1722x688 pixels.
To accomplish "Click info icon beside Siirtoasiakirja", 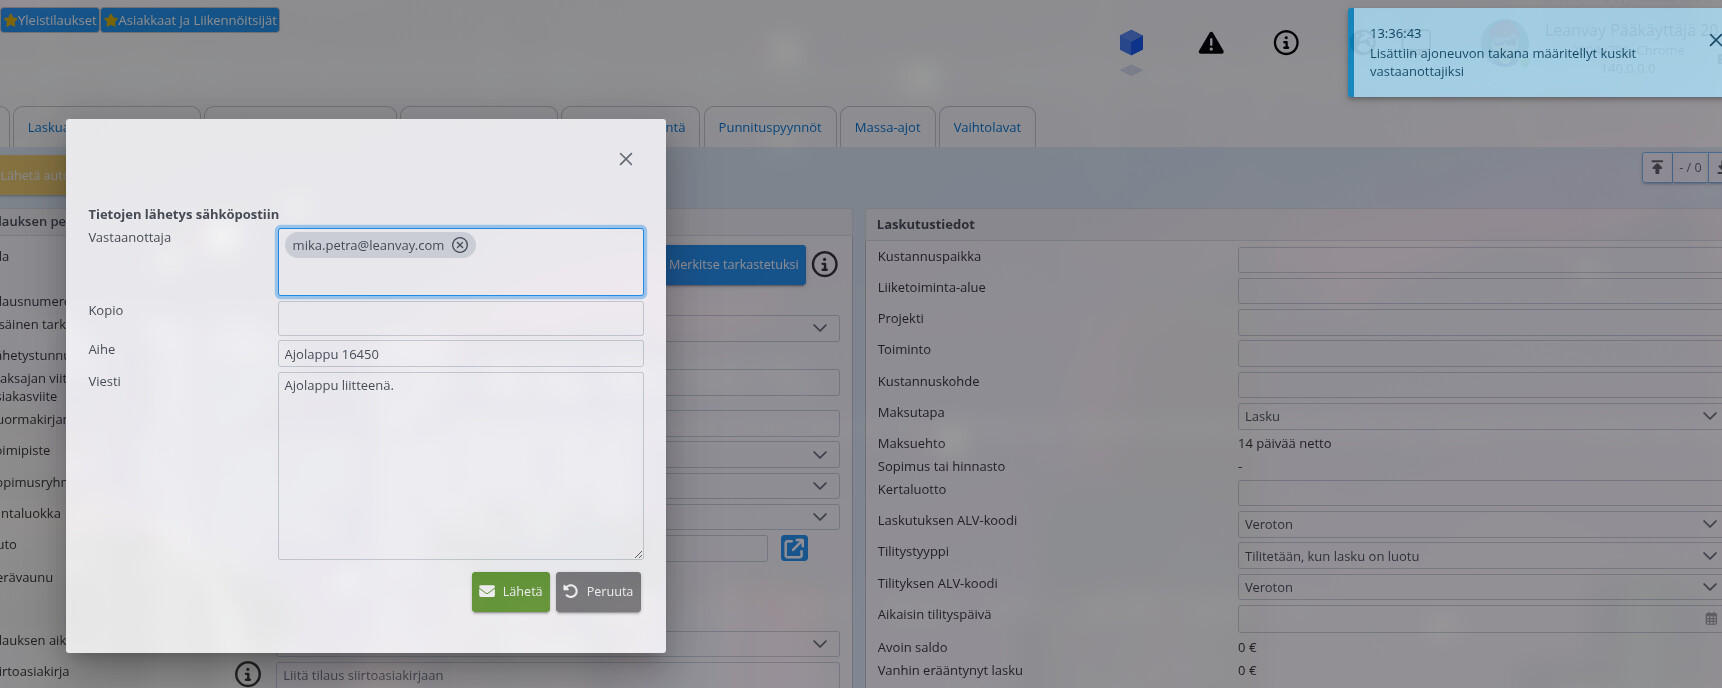I will [248, 674].
